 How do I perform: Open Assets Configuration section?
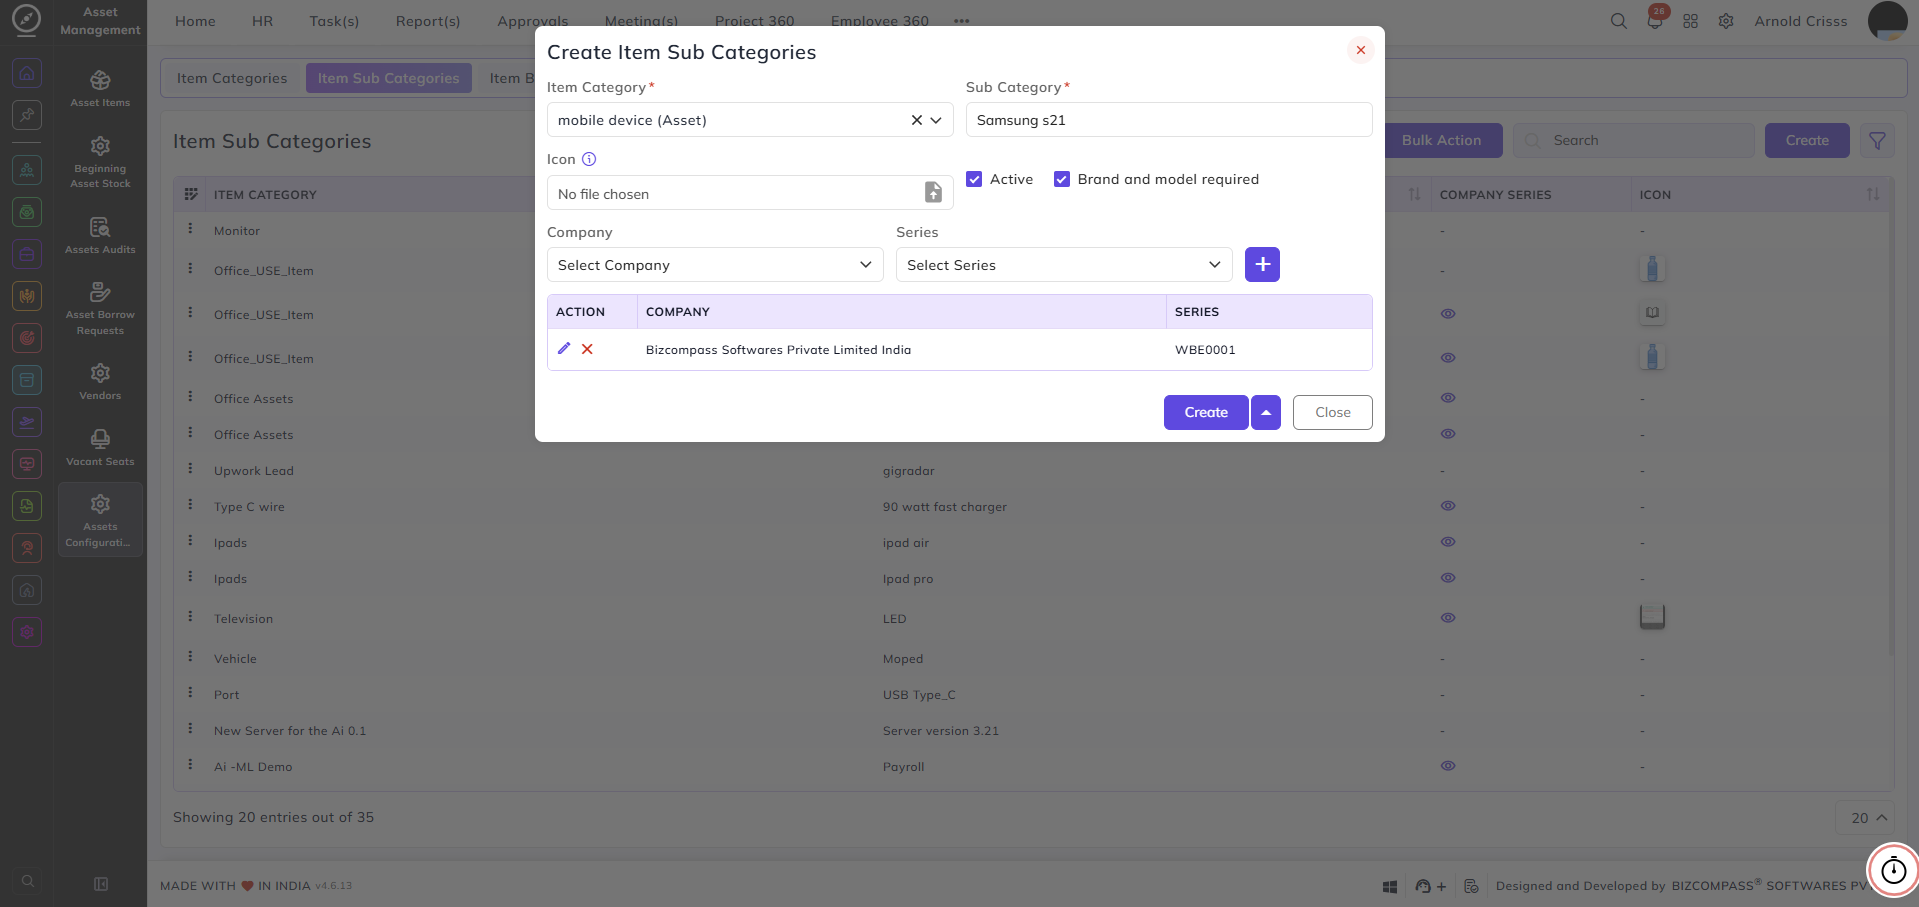[100, 520]
